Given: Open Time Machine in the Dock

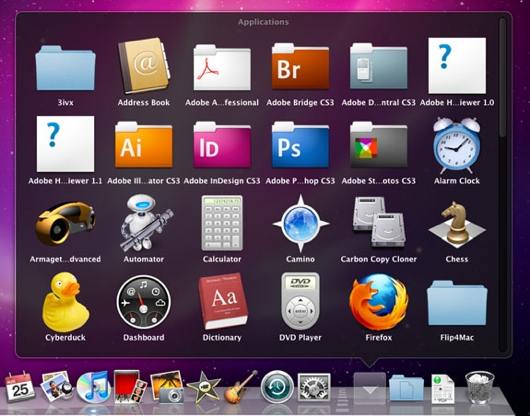Looking at the screenshot, I should 277,387.
